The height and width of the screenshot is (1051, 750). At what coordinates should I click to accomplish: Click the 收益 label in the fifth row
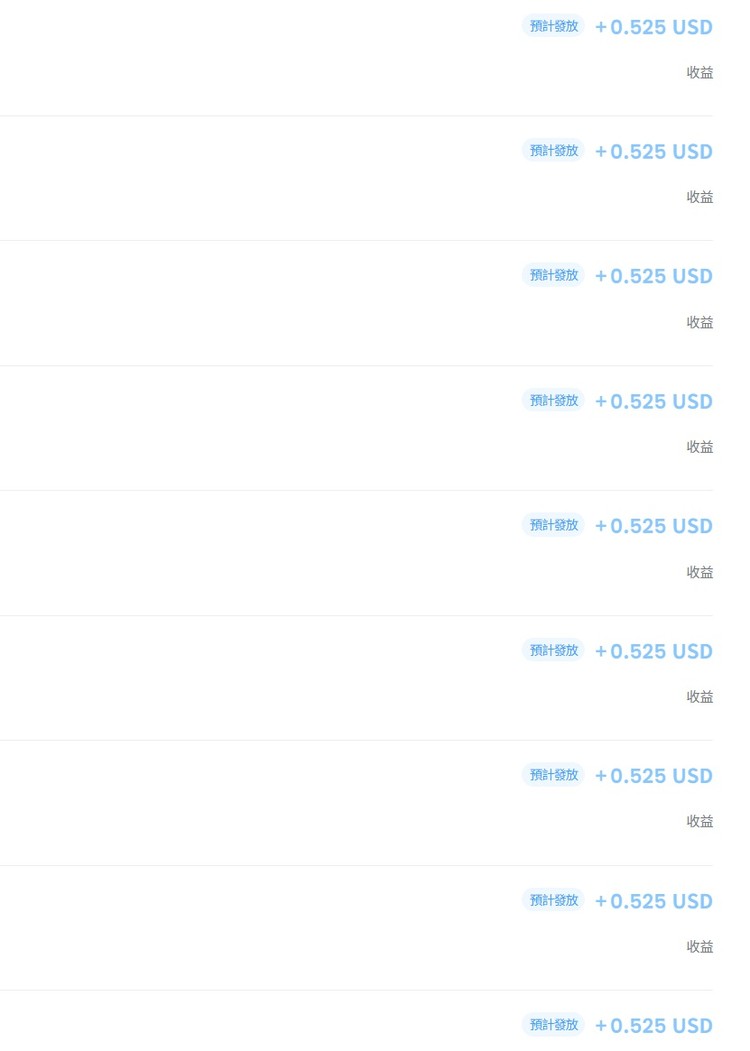[699, 572]
